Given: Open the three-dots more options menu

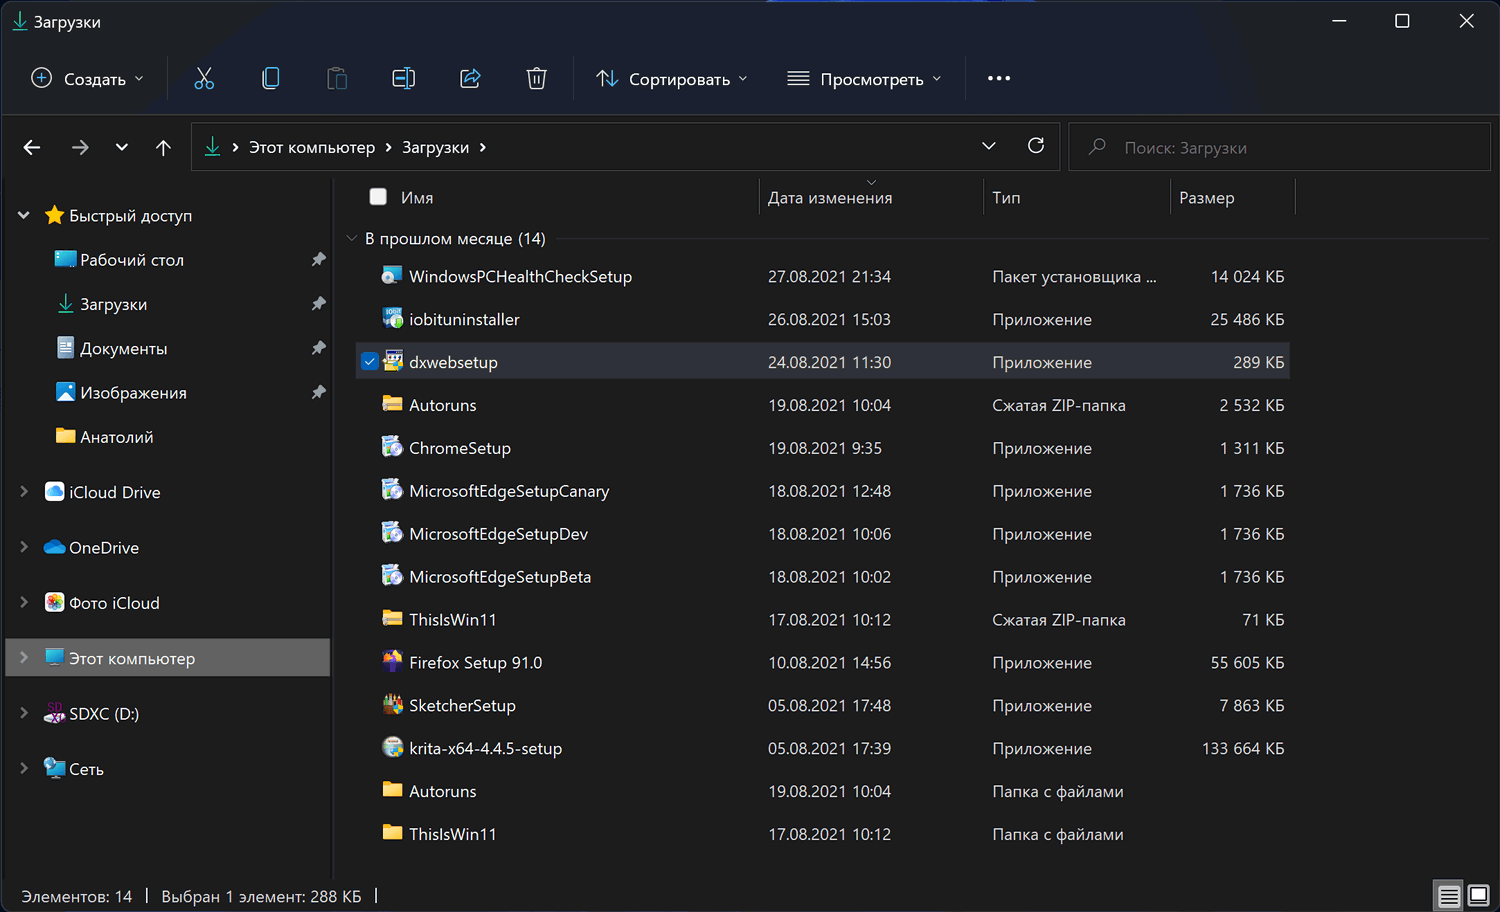Looking at the screenshot, I should [998, 79].
